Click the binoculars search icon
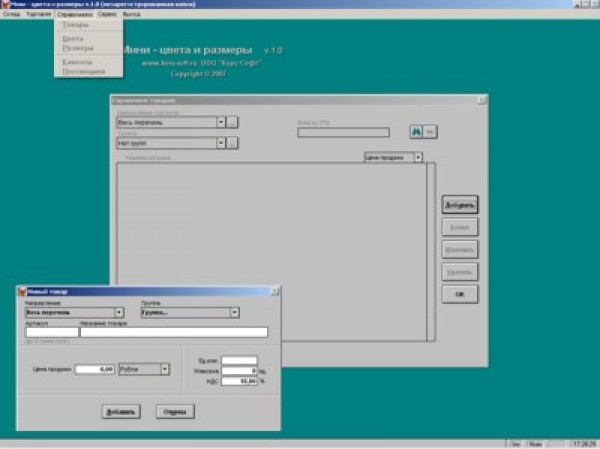 coord(415,131)
